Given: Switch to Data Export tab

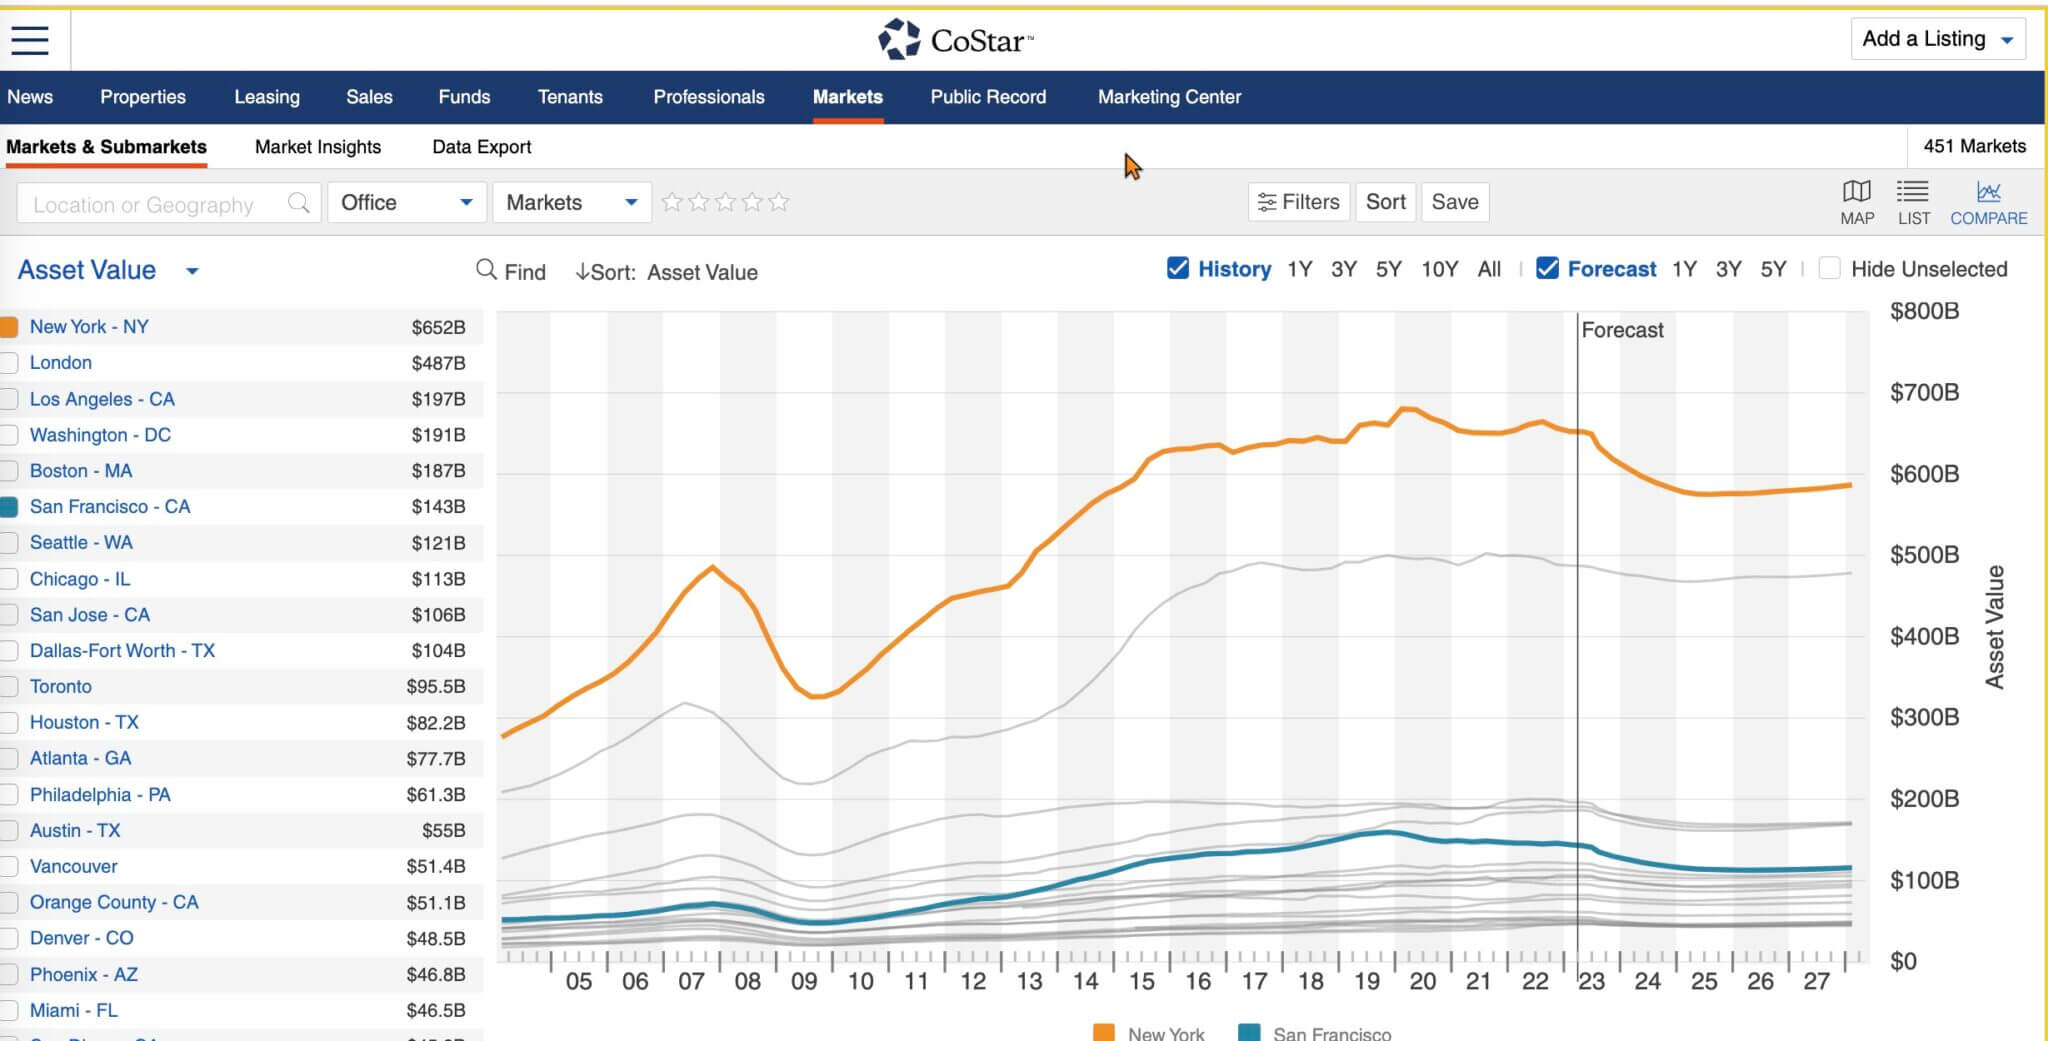Looking at the screenshot, I should [x=481, y=147].
